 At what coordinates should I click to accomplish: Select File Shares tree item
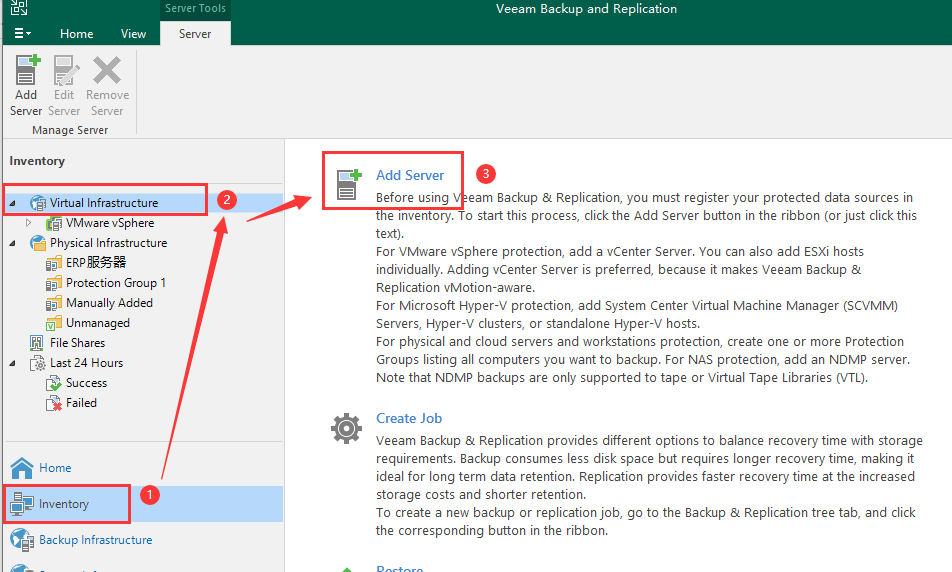[x=77, y=343]
